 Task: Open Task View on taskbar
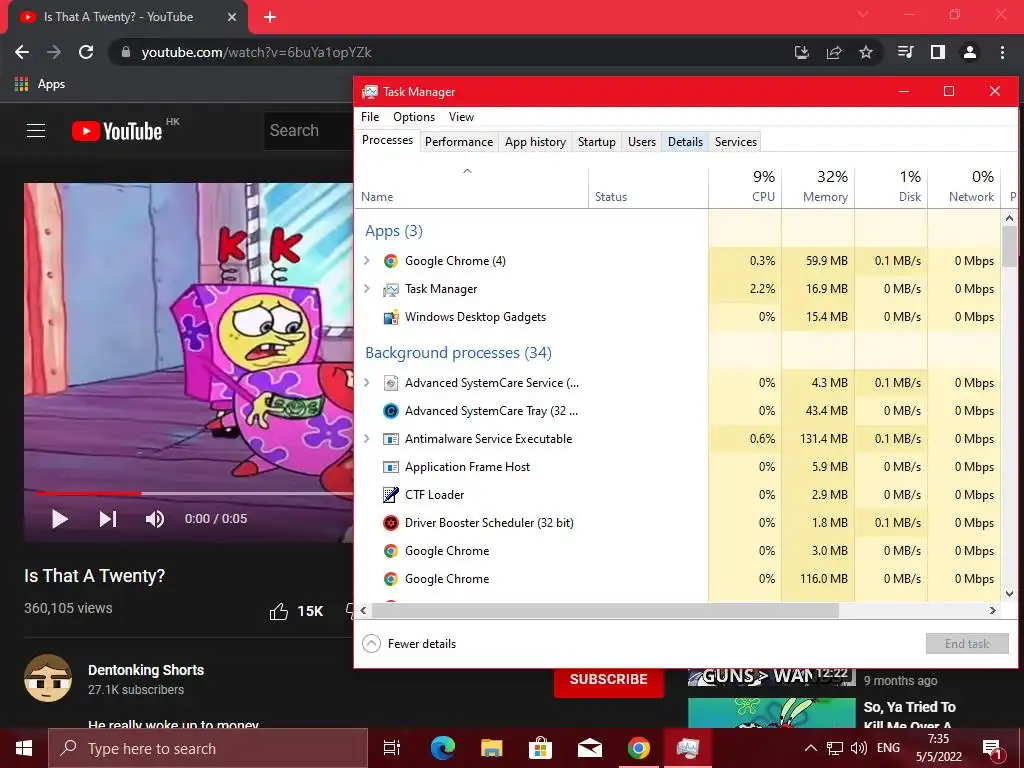click(x=392, y=748)
